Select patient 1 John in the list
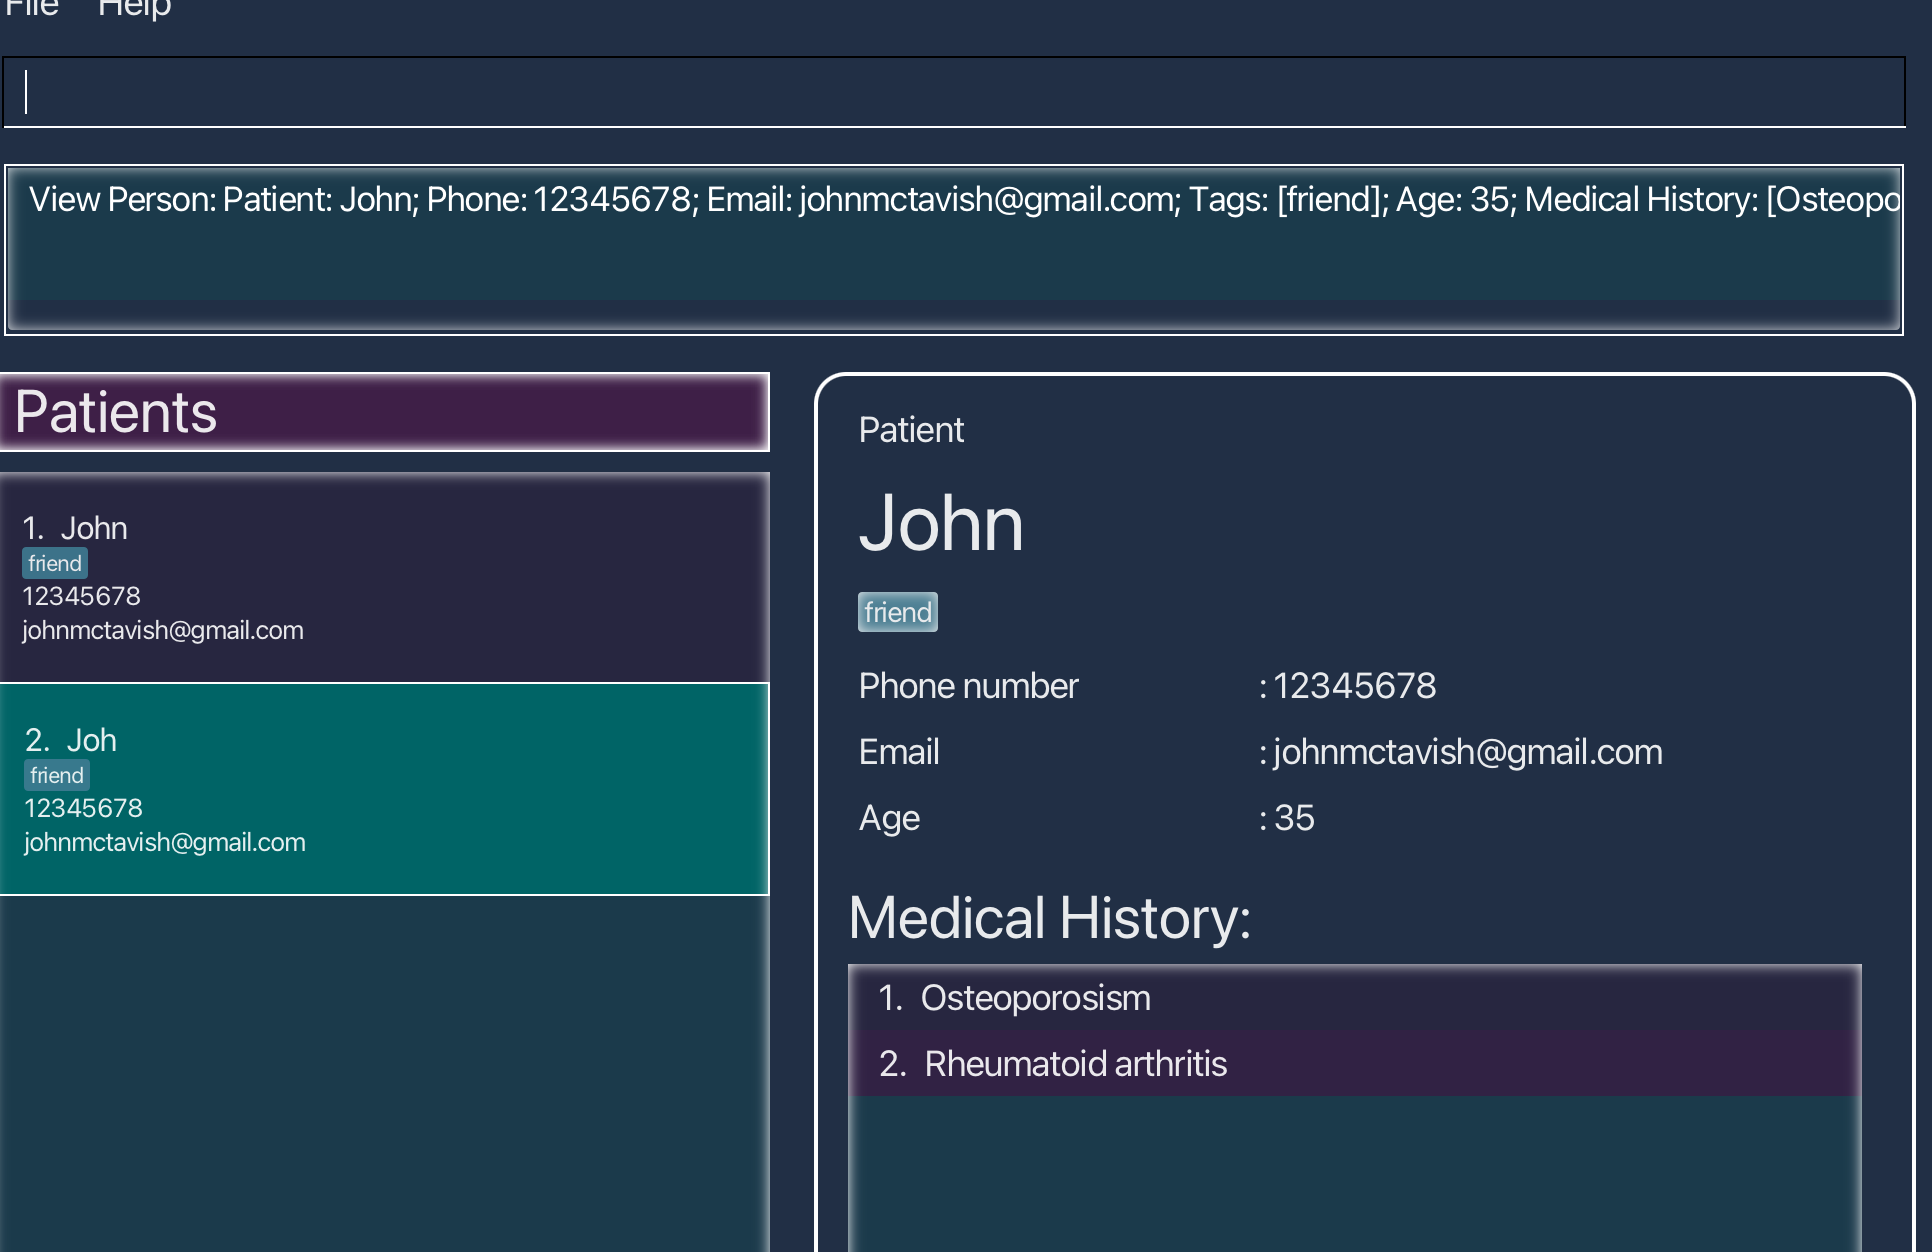 click(384, 578)
